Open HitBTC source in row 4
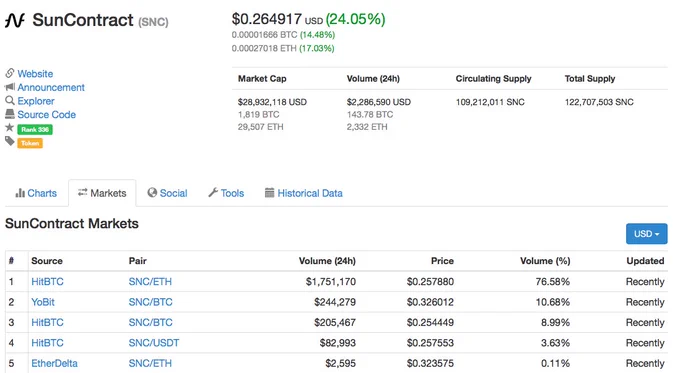 pyautogui.click(x=47, y=343)
